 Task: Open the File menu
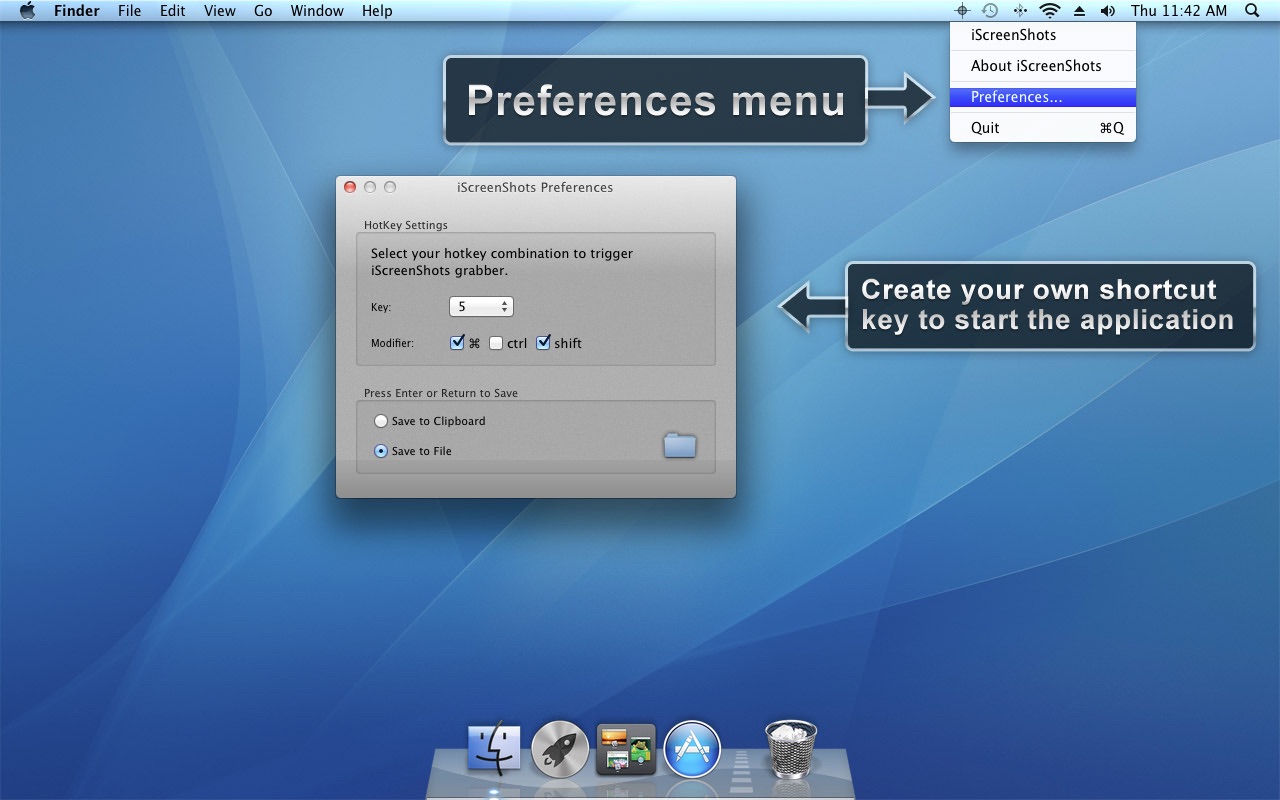click(x=129, y=11)
